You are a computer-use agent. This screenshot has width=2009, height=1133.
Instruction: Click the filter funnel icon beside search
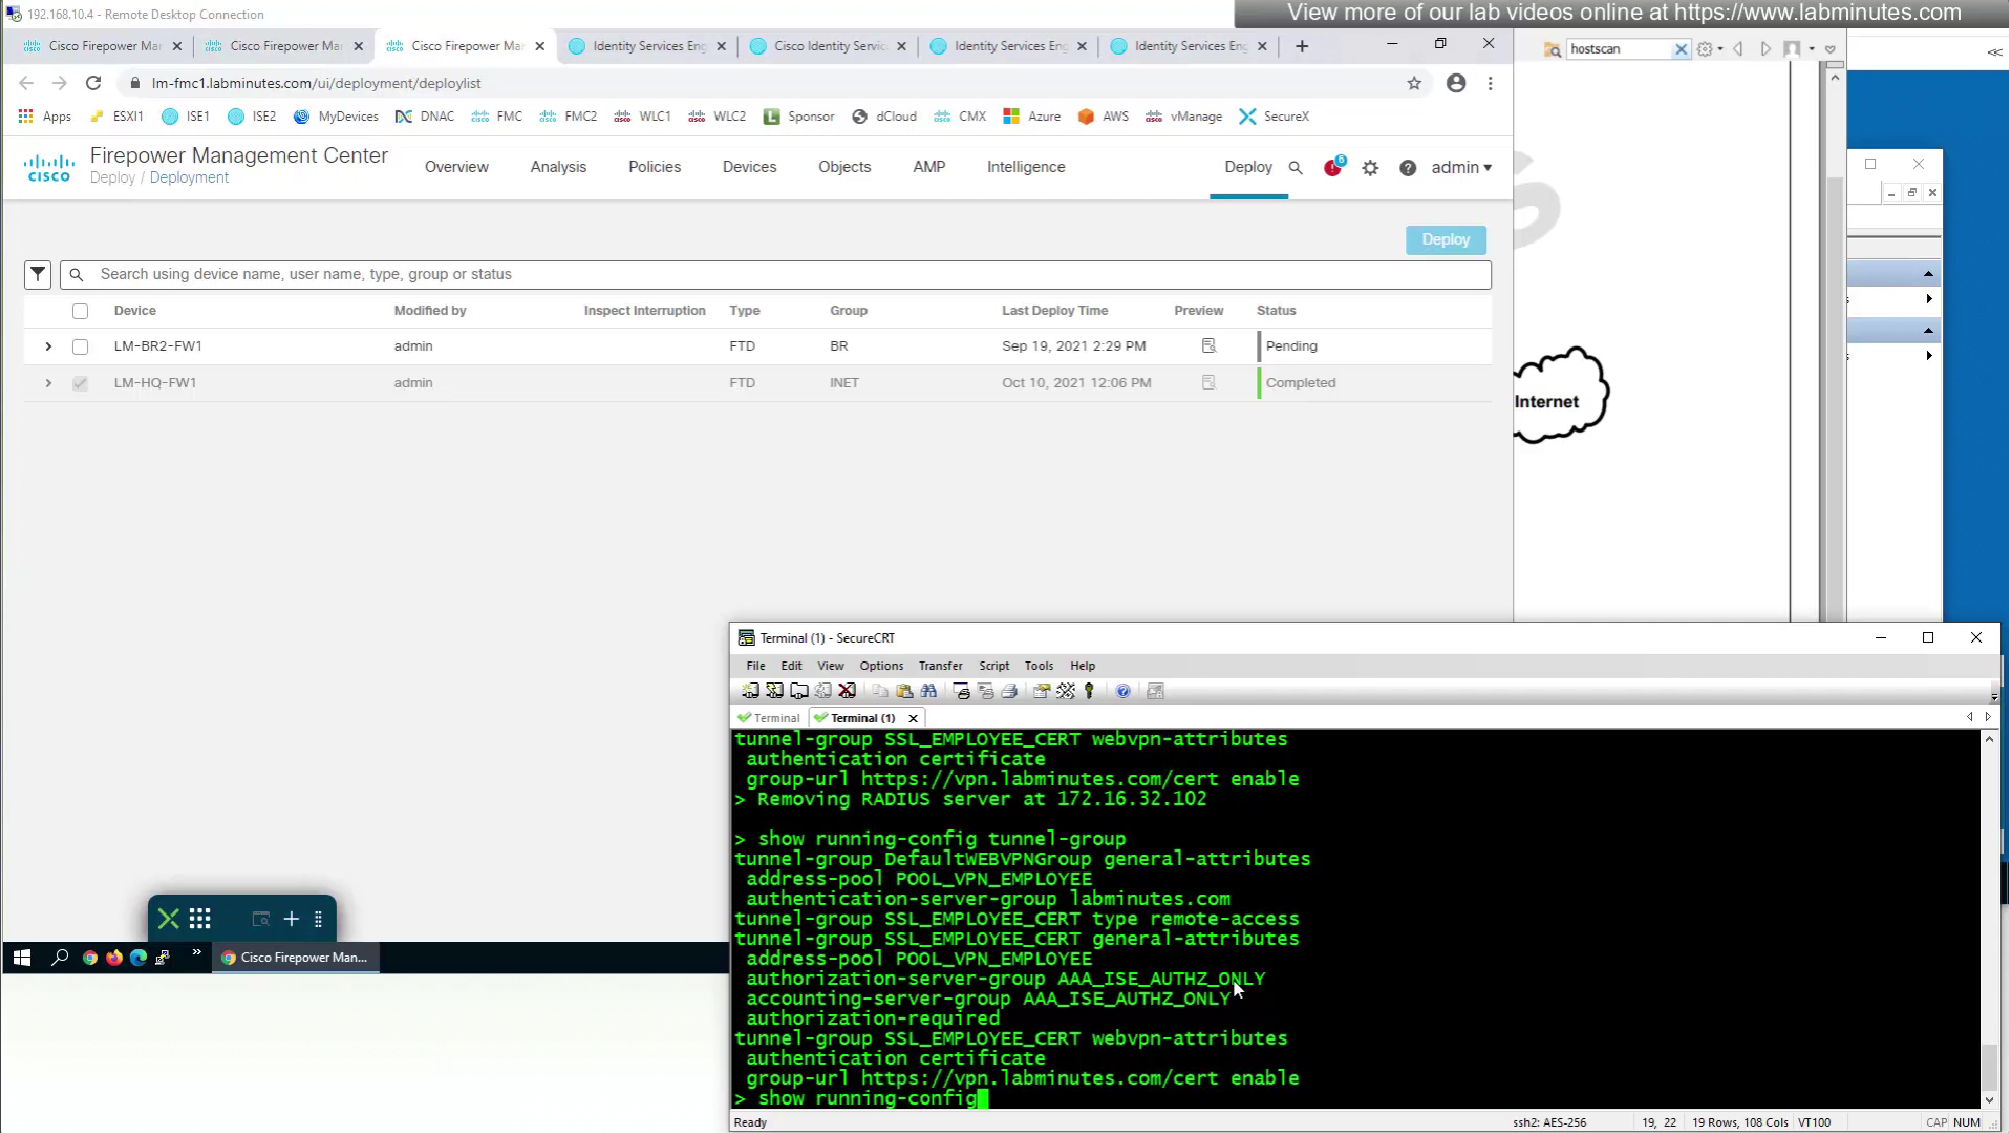38,274
